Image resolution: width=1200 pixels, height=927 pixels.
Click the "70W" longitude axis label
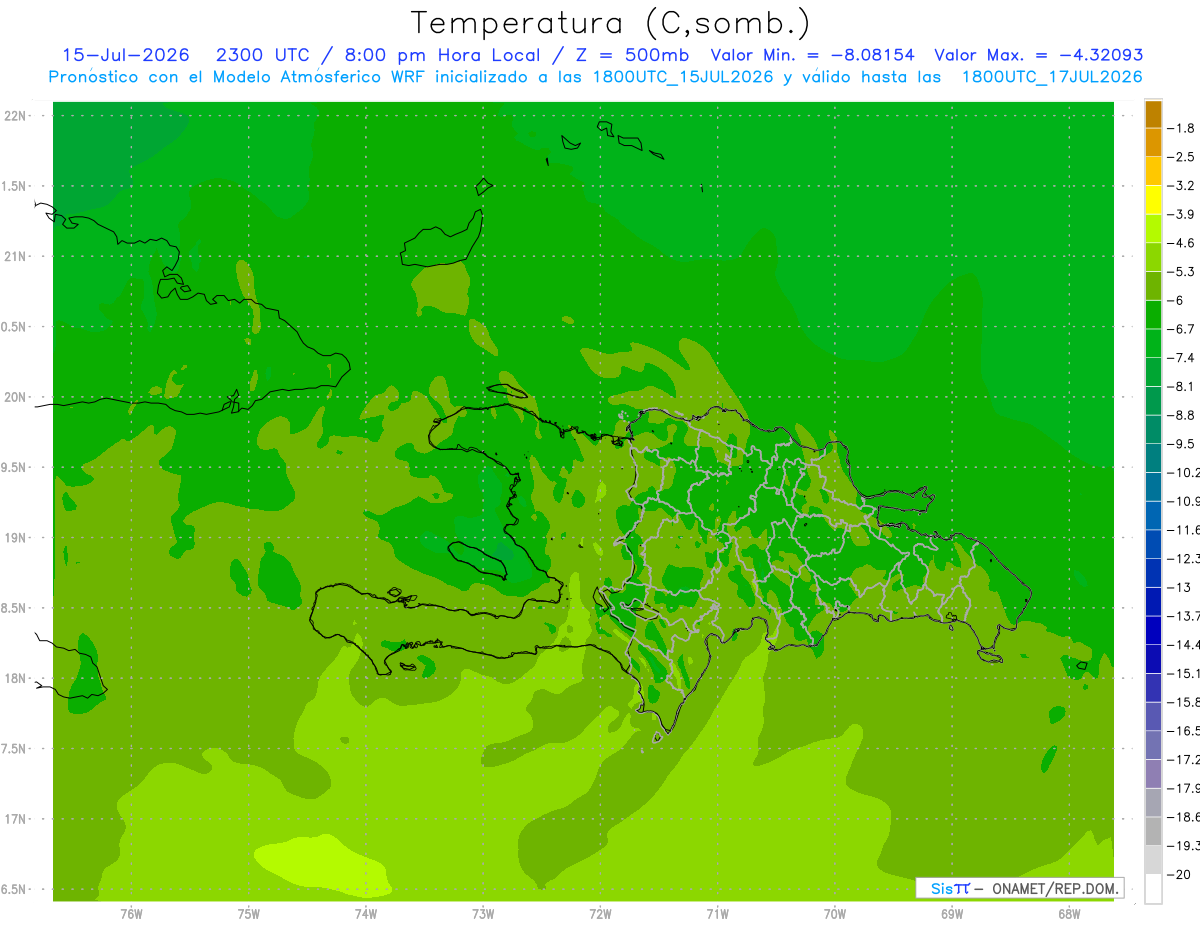coord(835,914)
